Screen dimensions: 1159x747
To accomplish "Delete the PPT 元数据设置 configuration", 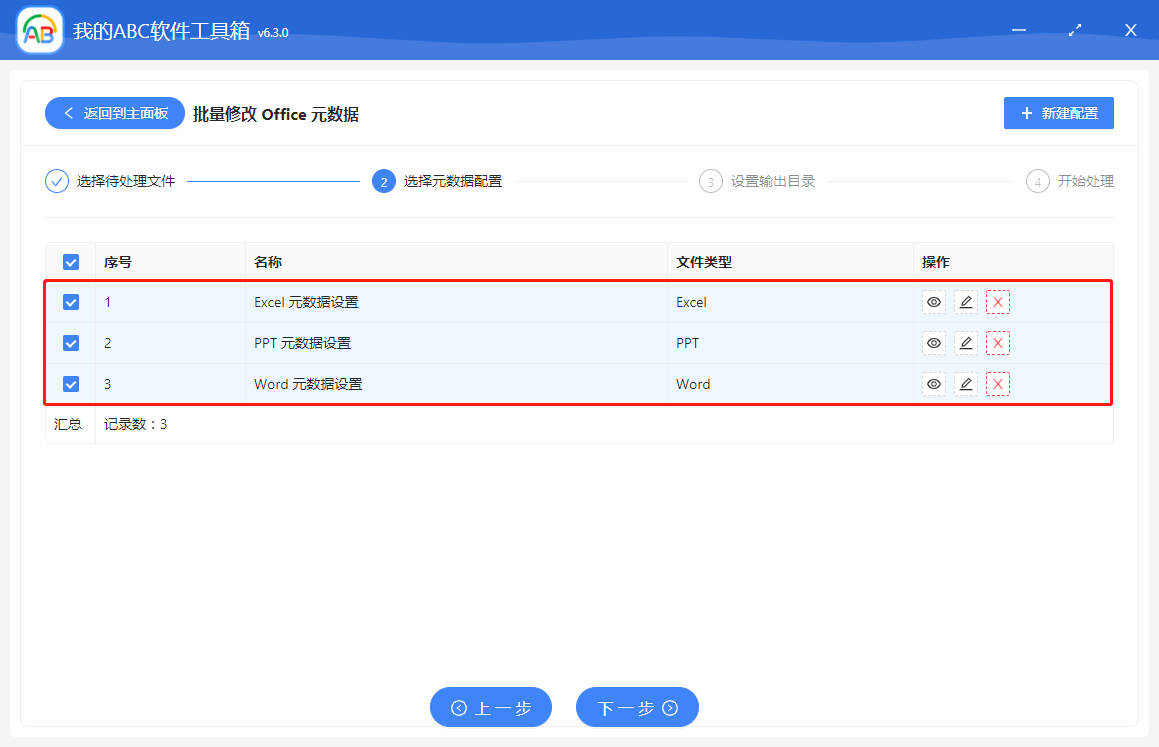I will [998, 342].
